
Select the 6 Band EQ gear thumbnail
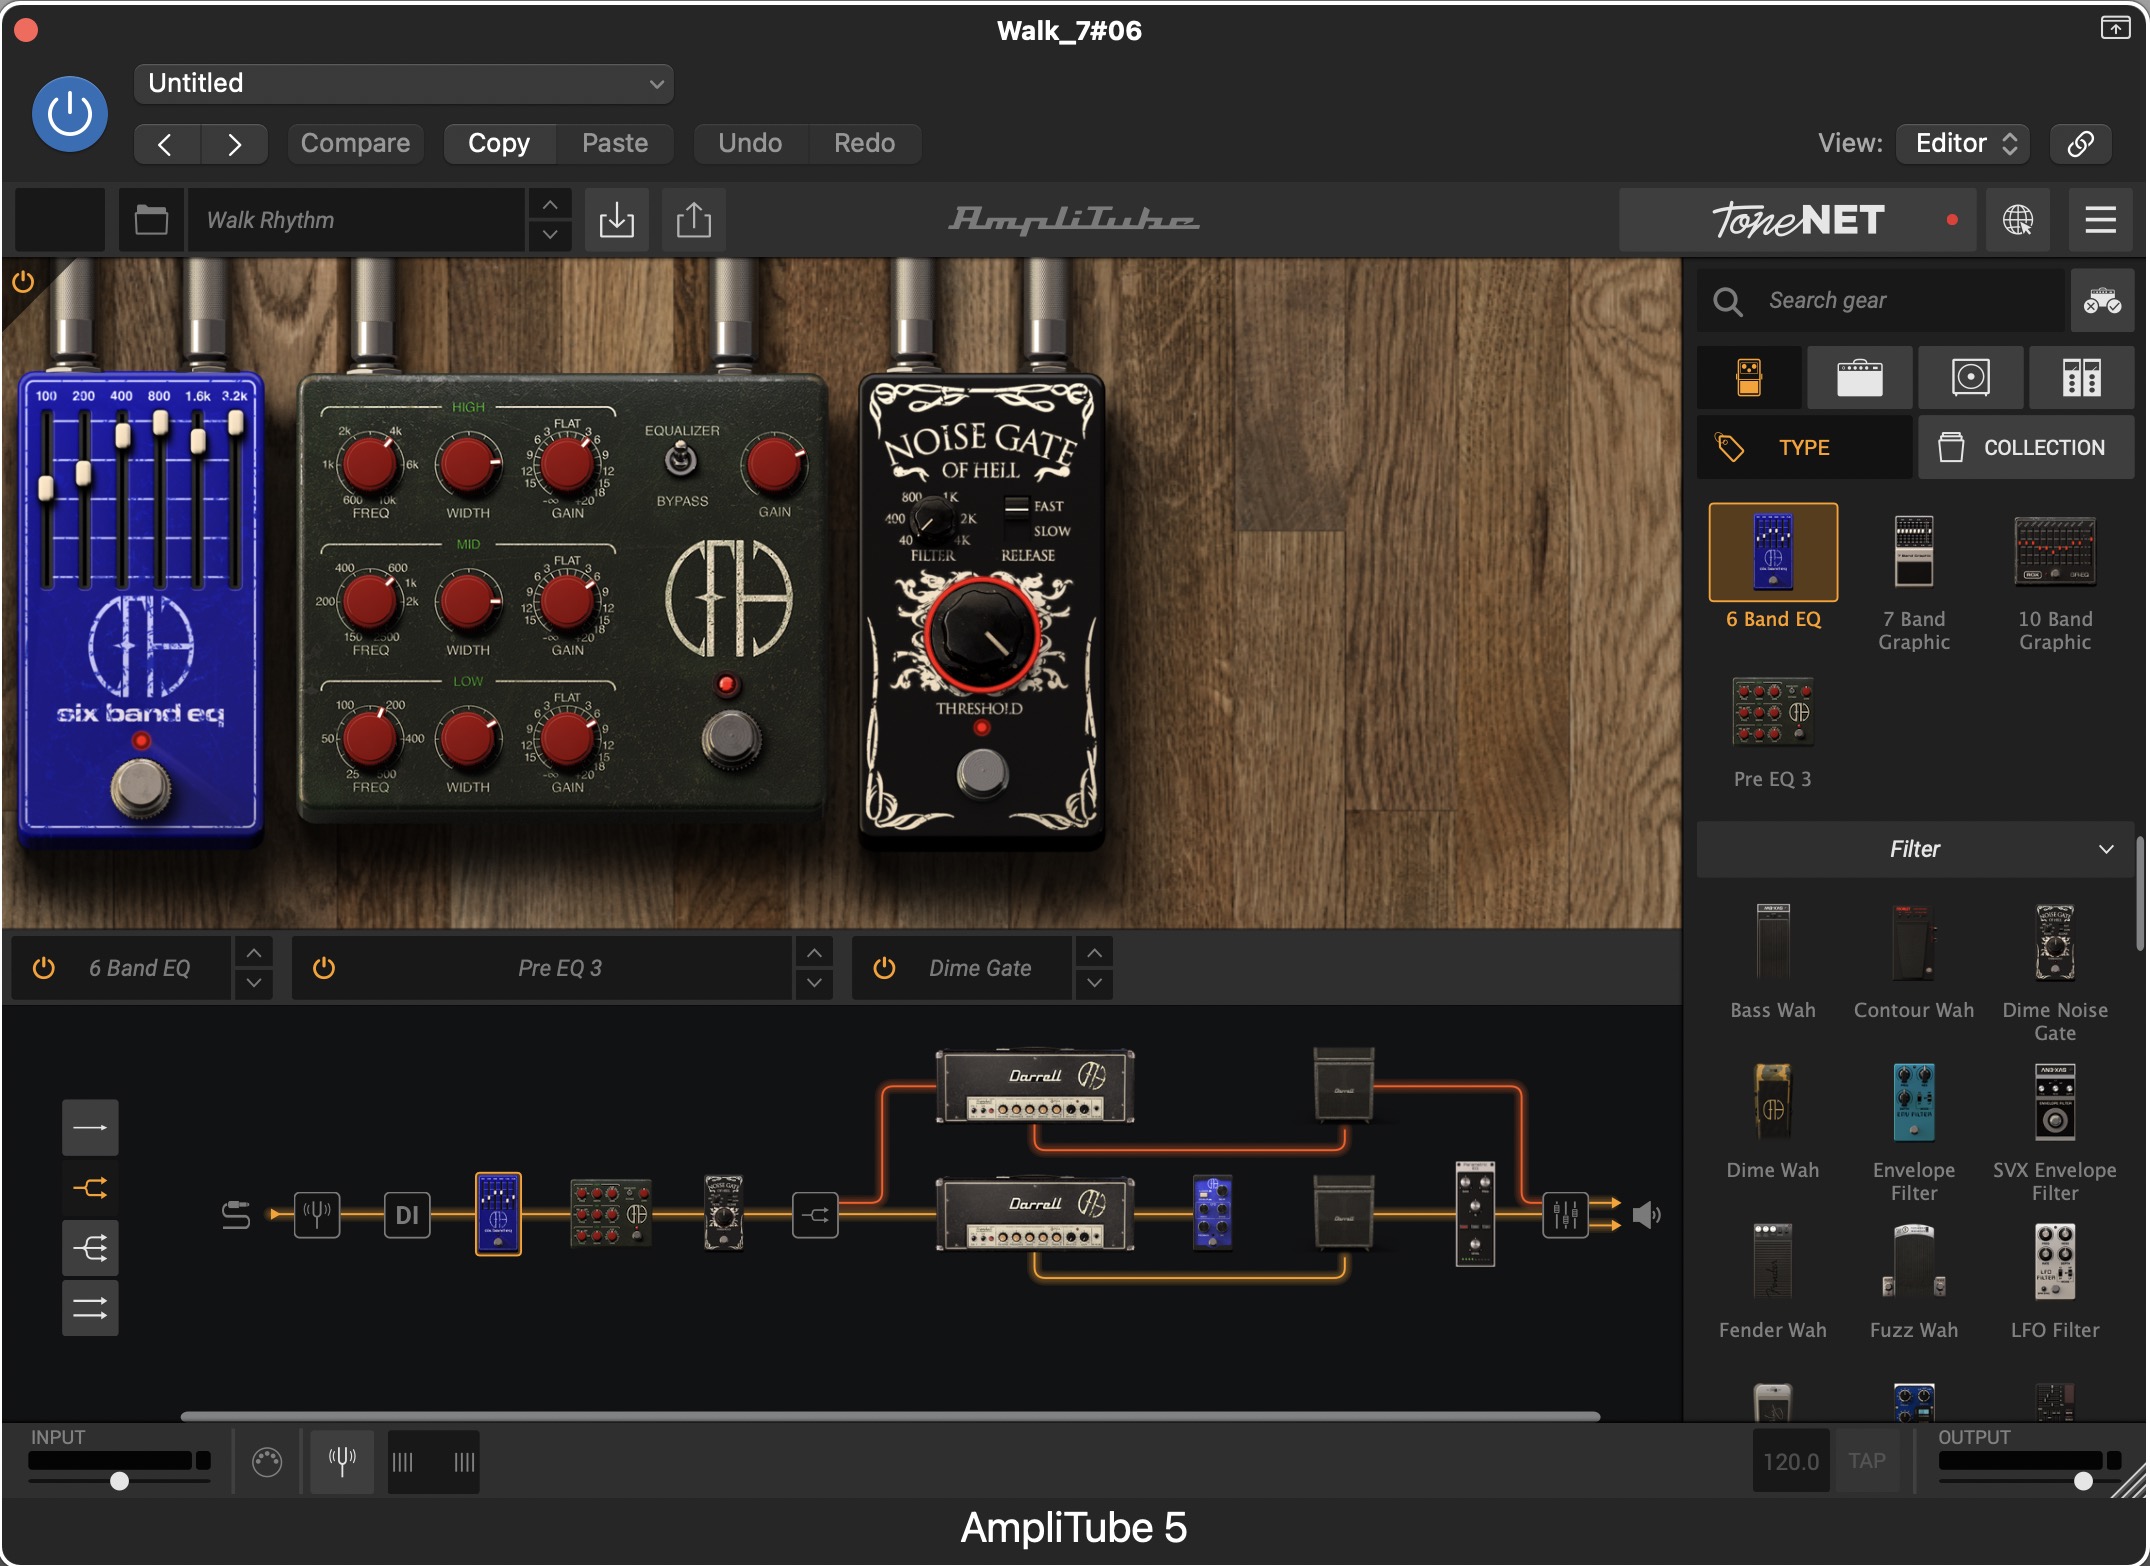1773,552
